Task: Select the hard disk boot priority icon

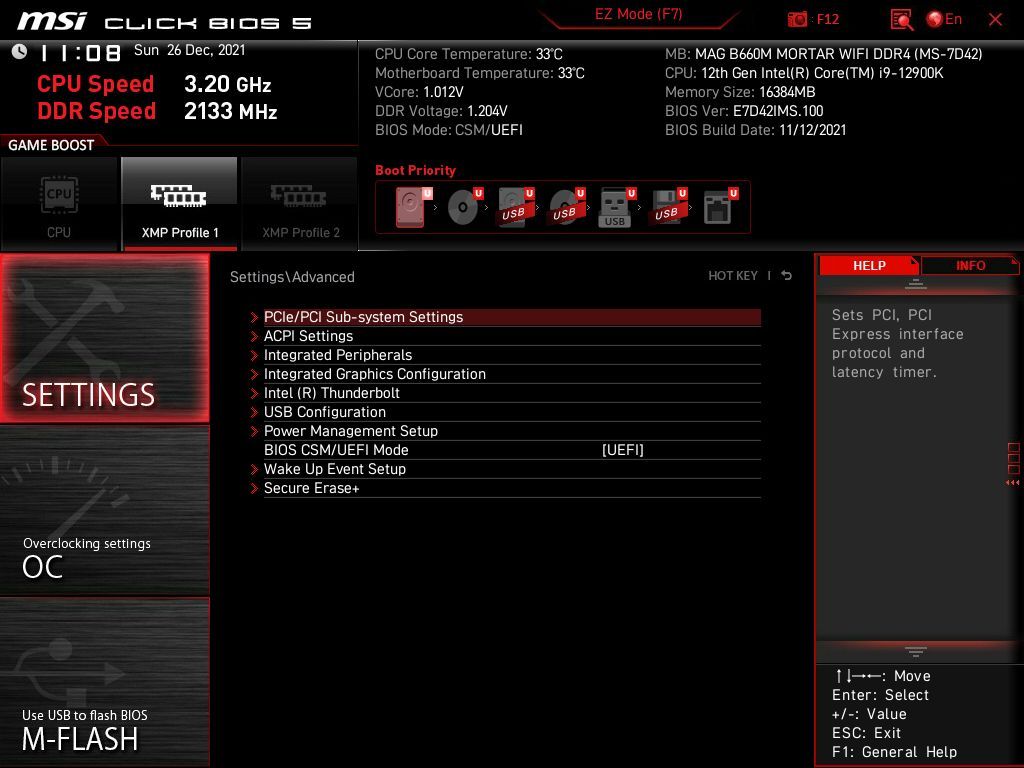Action: click(x=411, y=208)
